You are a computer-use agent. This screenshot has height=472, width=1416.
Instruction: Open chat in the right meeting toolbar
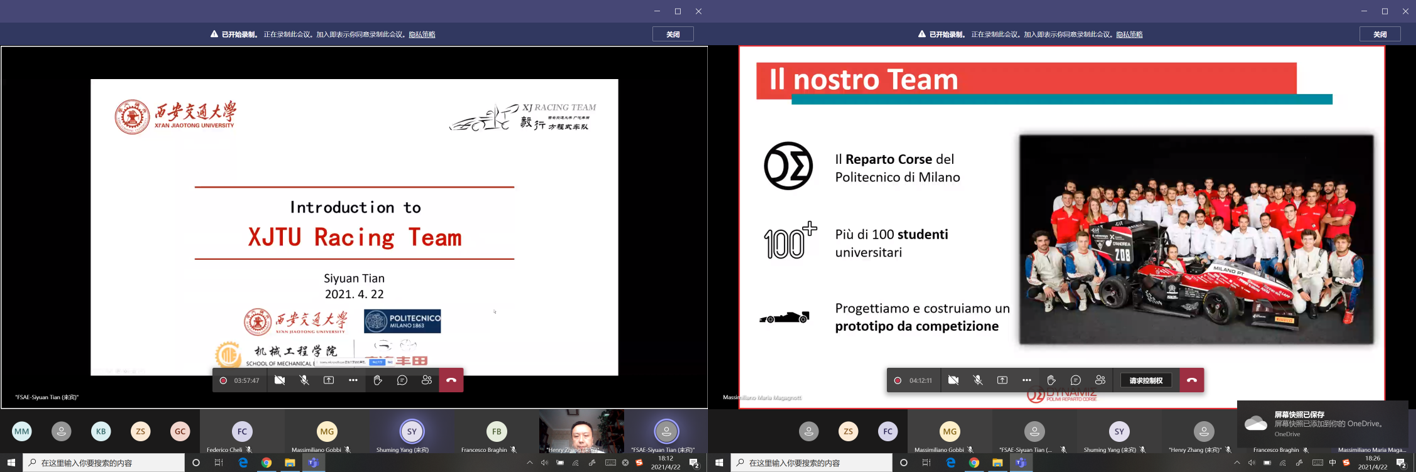coord(1076,381)
